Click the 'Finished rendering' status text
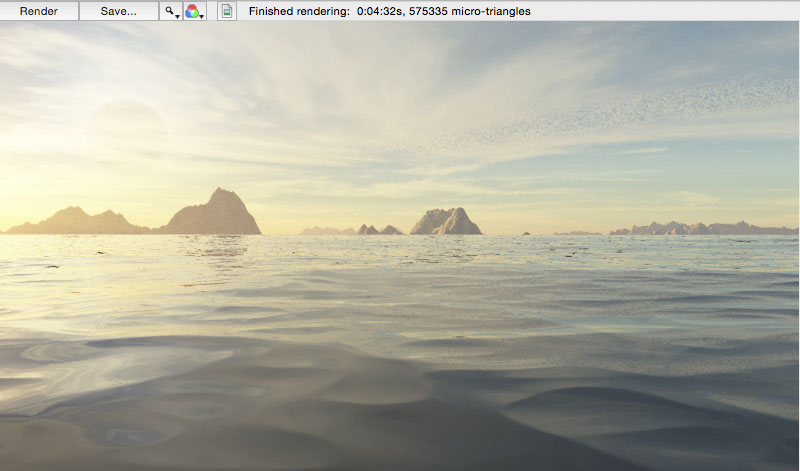Viewport: 800px width, 471px height. pyautogui.click(x=300, y=11)
